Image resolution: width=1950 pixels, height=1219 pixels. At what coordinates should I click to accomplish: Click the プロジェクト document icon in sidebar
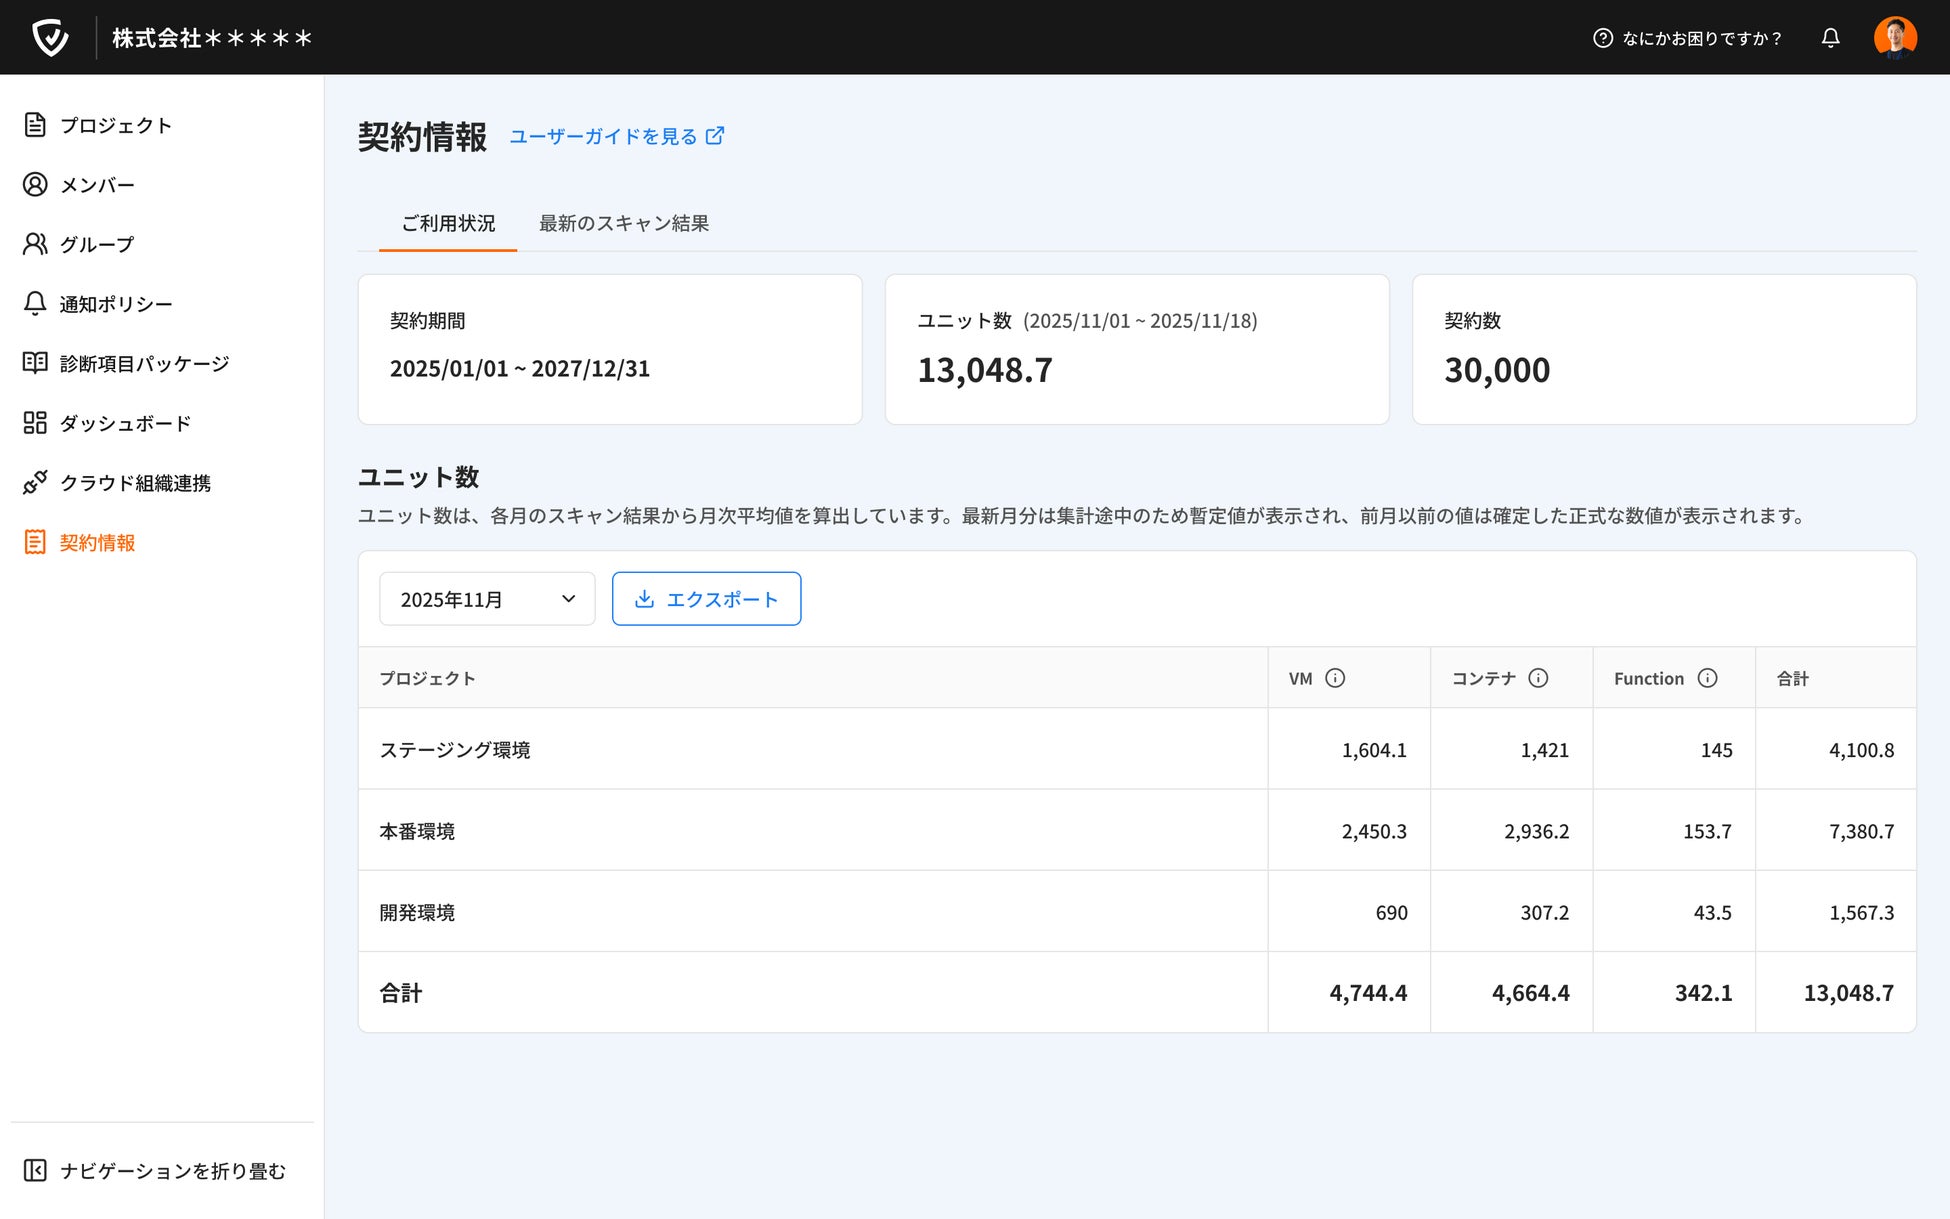click(x=35, y=125)
